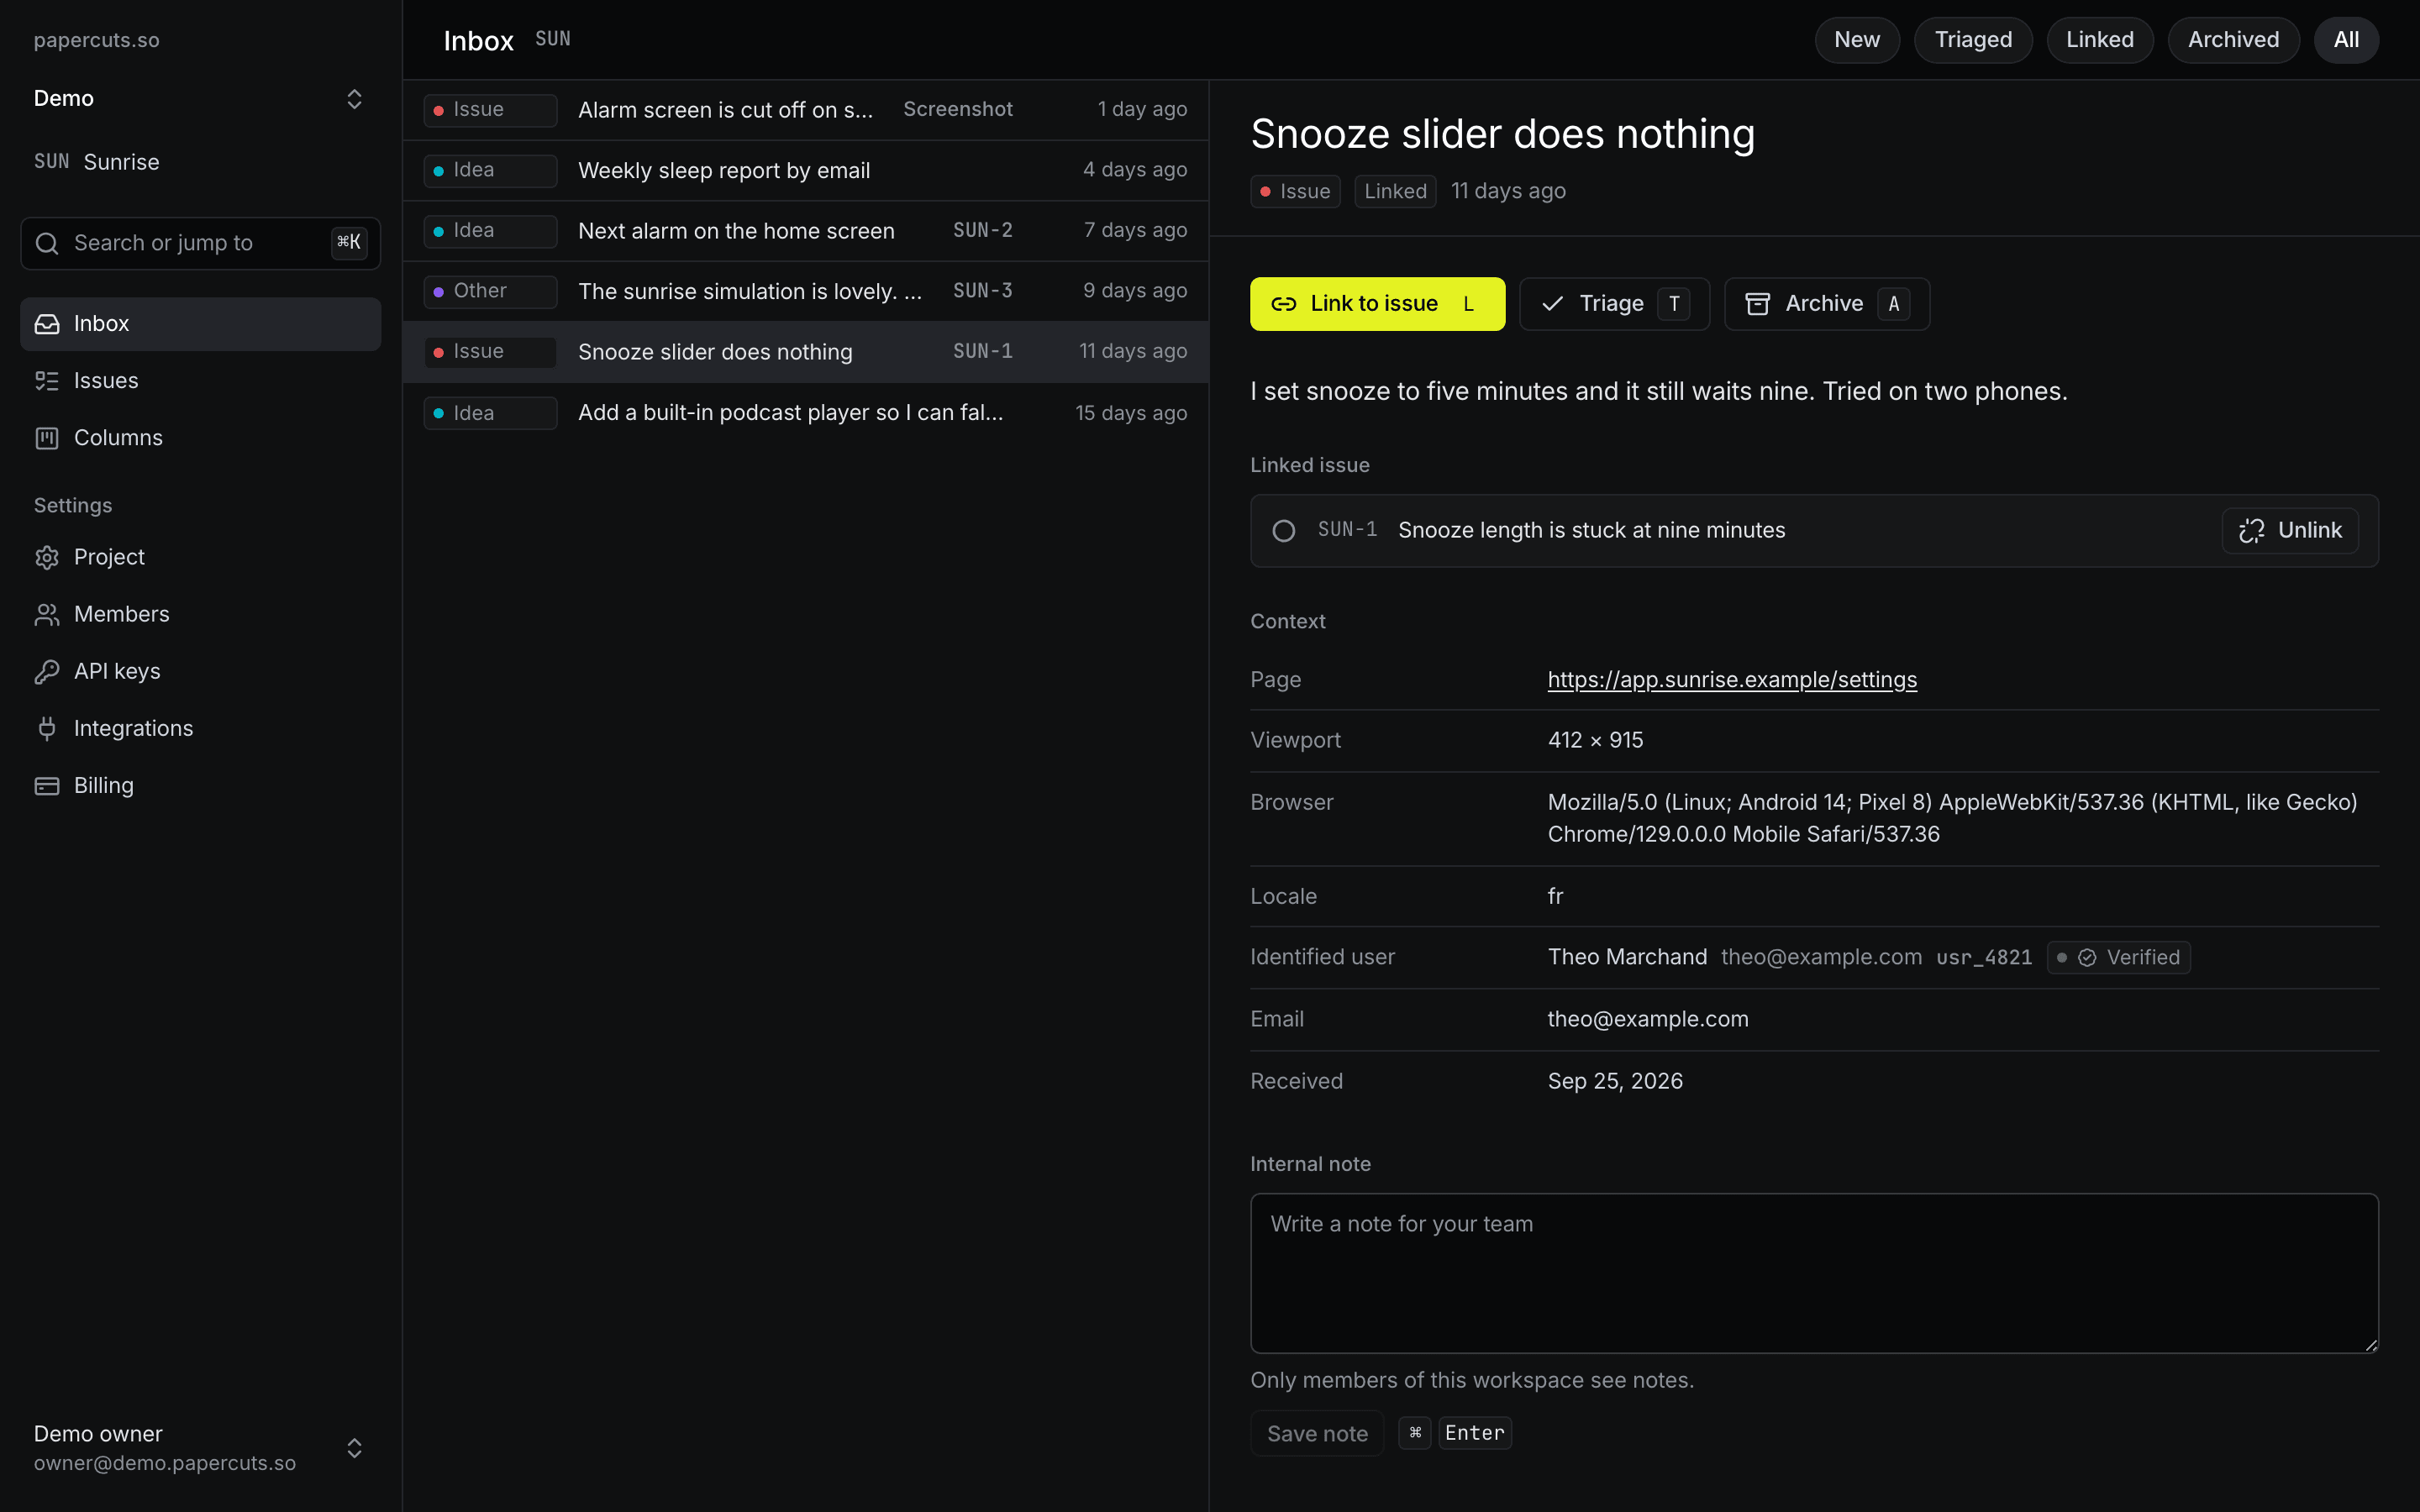Image resolution: width=2420 pixels, height=1512 pixels.
Task: Open 'The sunrise simulation is lovely' row
Action: [x=806, y=291]
